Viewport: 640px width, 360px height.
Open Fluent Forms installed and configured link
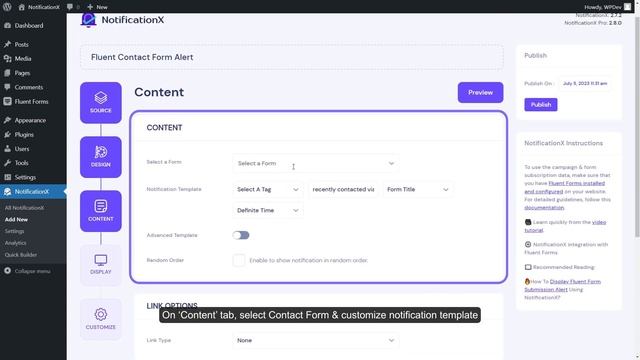[x=564, y=187]
